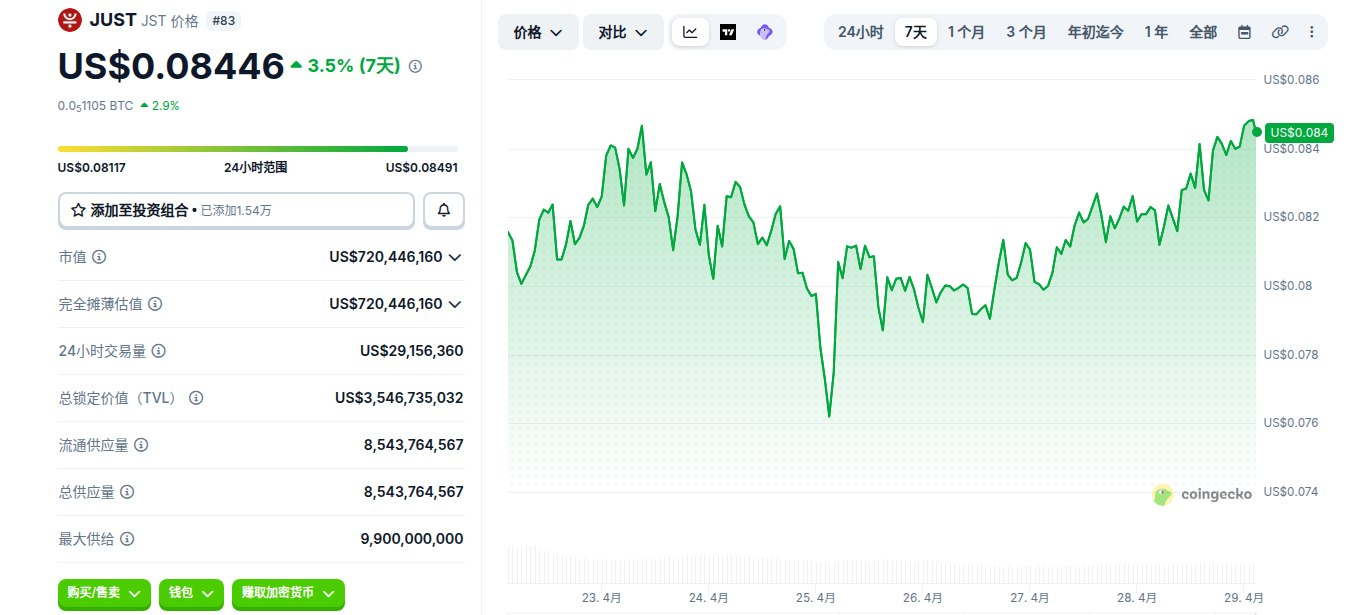Click the 28. 4月 date axis label

point(1137,597)
